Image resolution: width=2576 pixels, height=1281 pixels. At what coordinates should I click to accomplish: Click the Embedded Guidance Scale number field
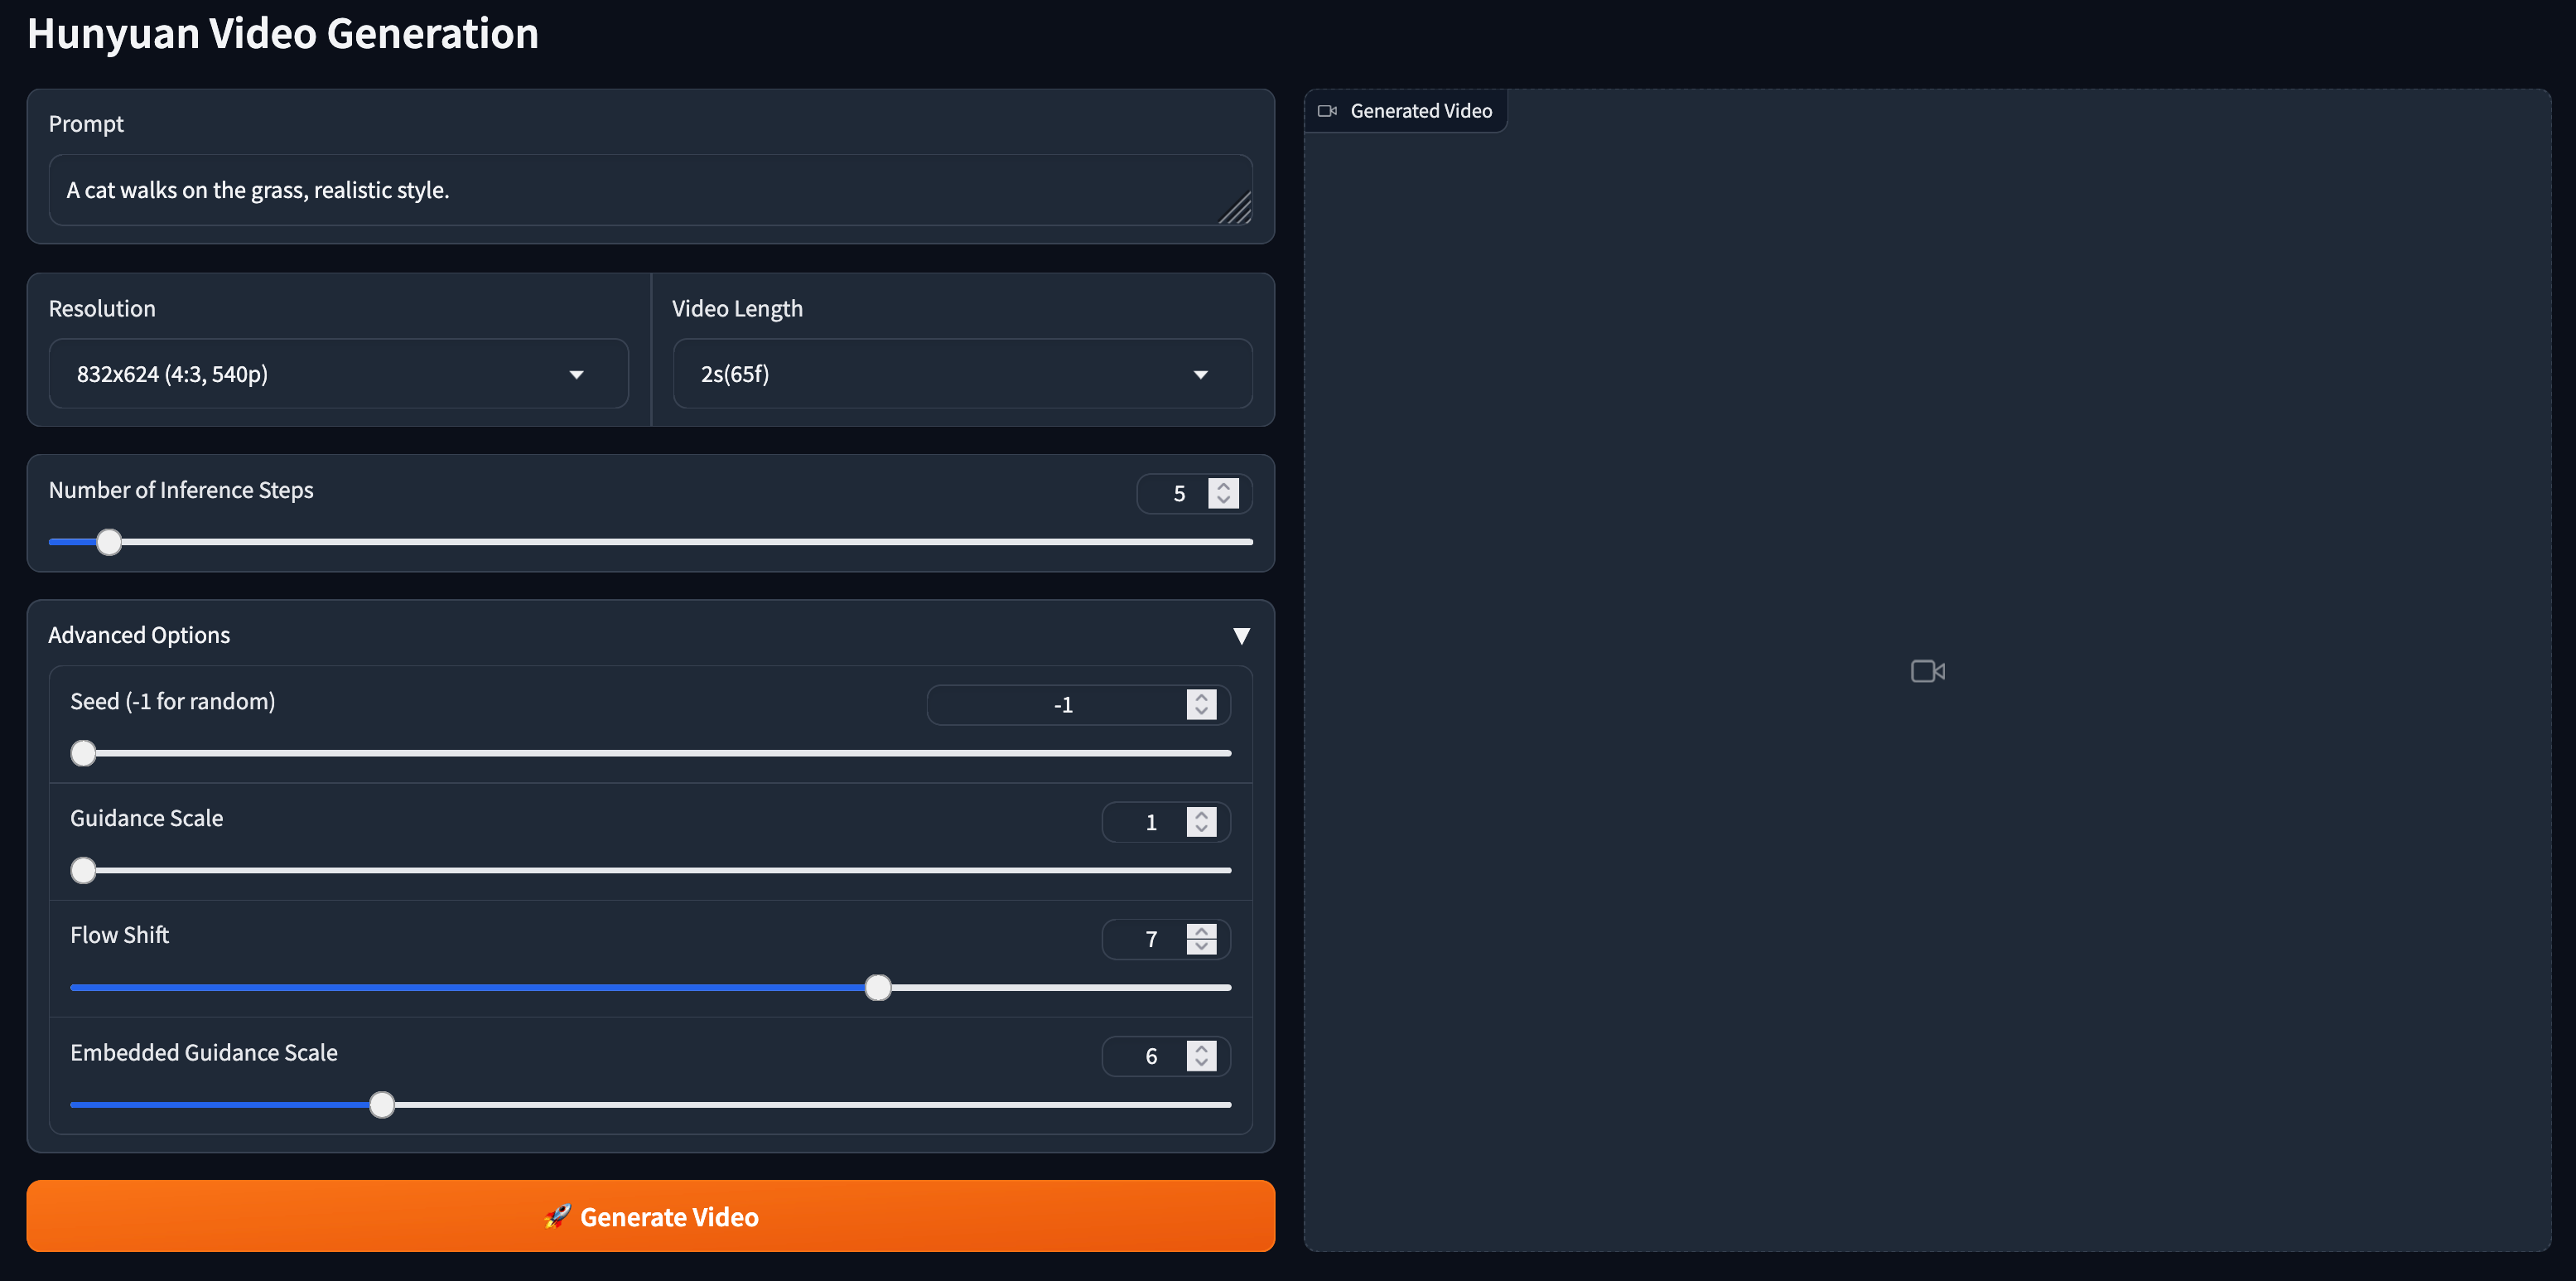click(x=1166, y=1056)
